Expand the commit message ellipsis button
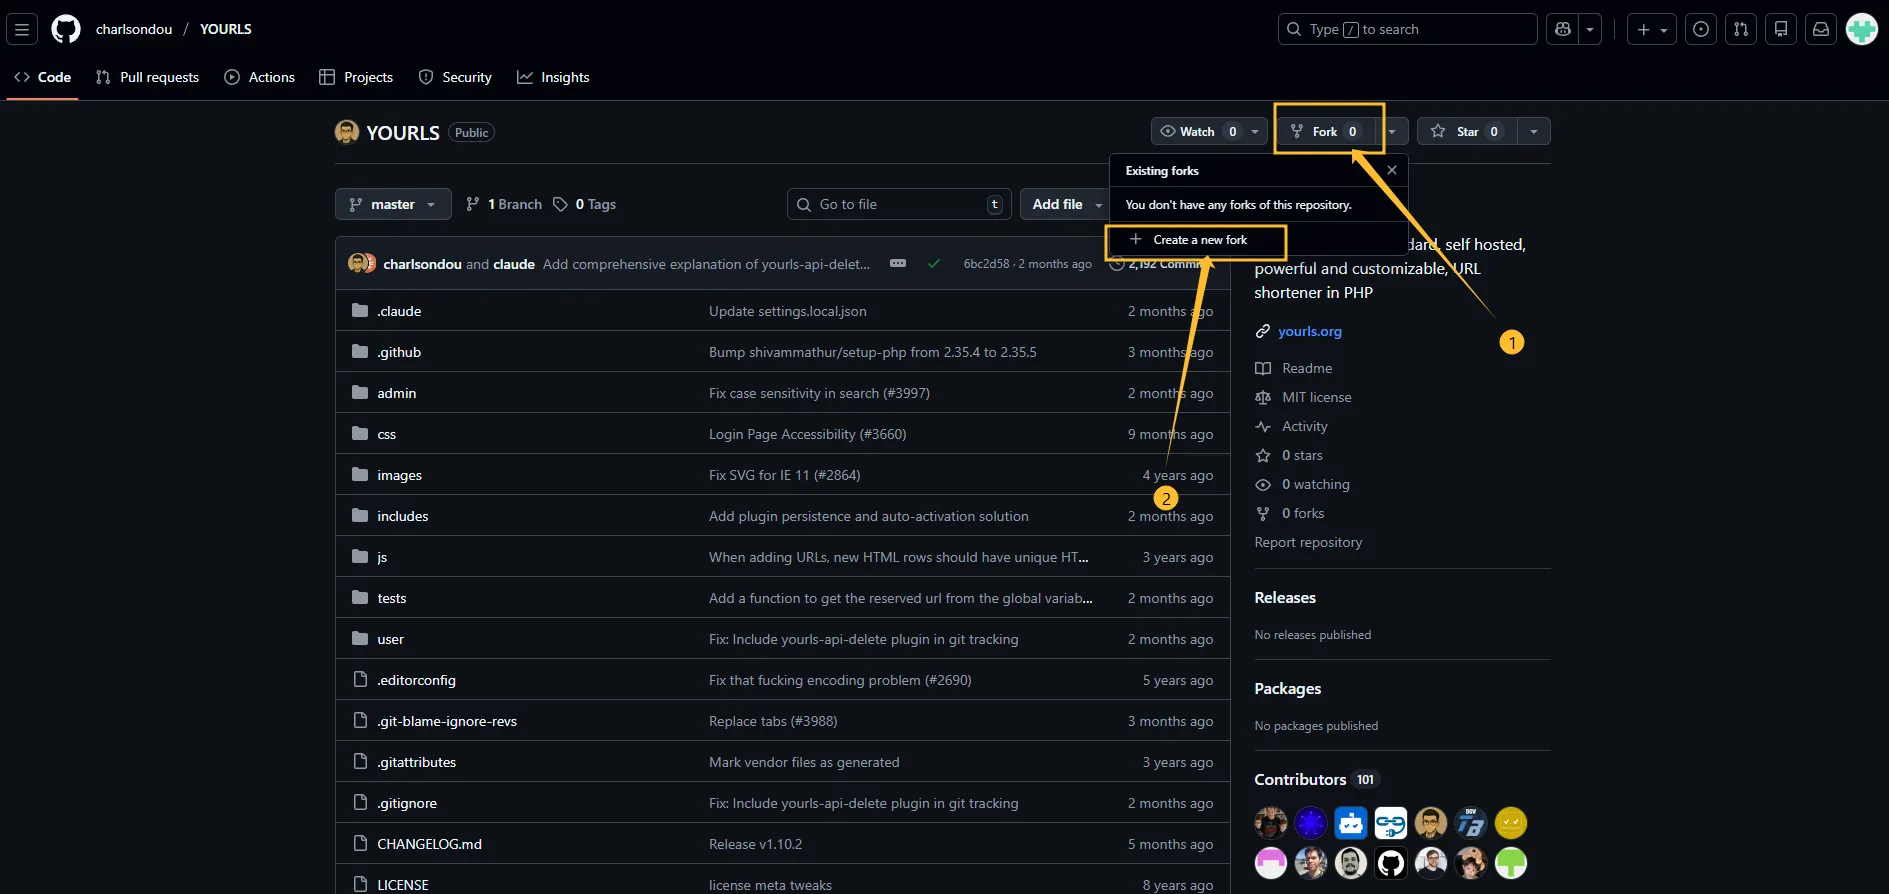The width and height of the screenshot is (1889, 894). click(x=898, y=263)
